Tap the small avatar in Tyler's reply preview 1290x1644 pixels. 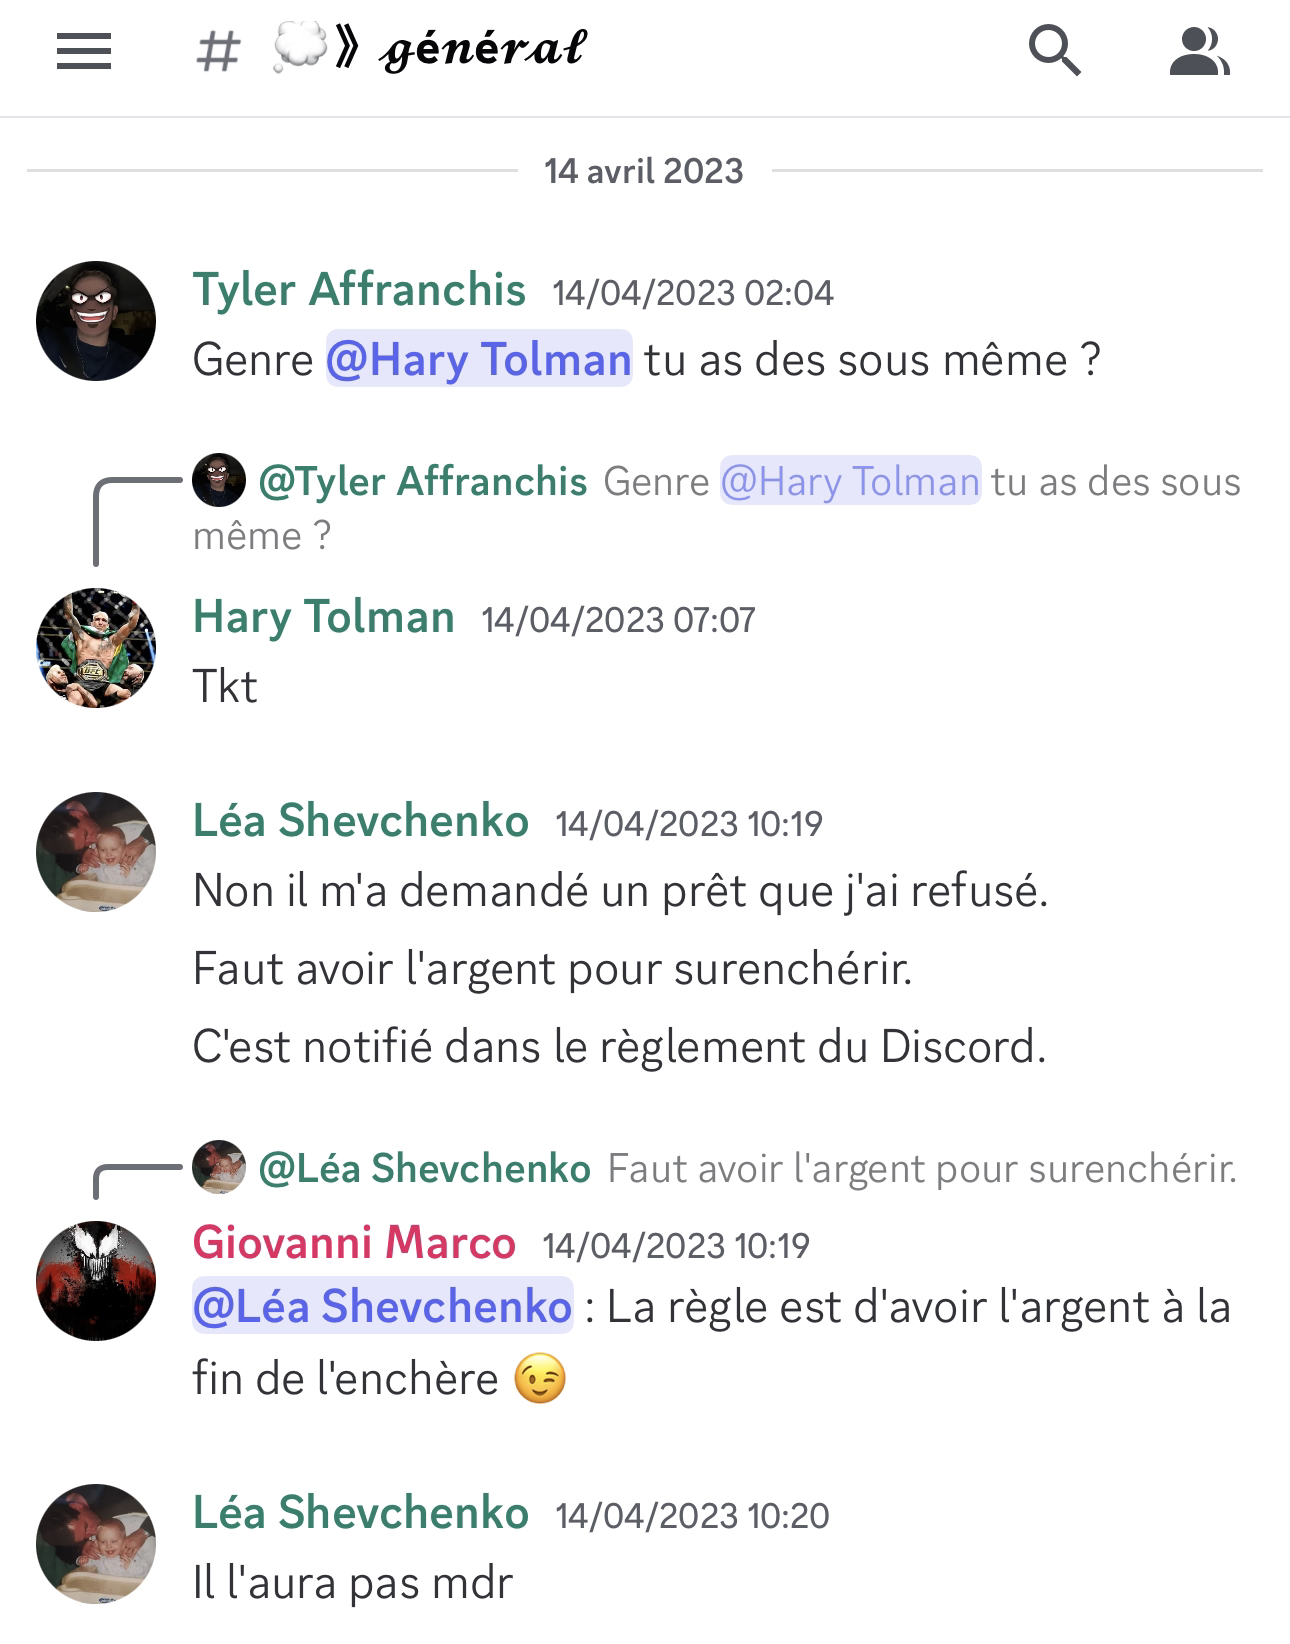pyautogui.click(x=219, y=480)
